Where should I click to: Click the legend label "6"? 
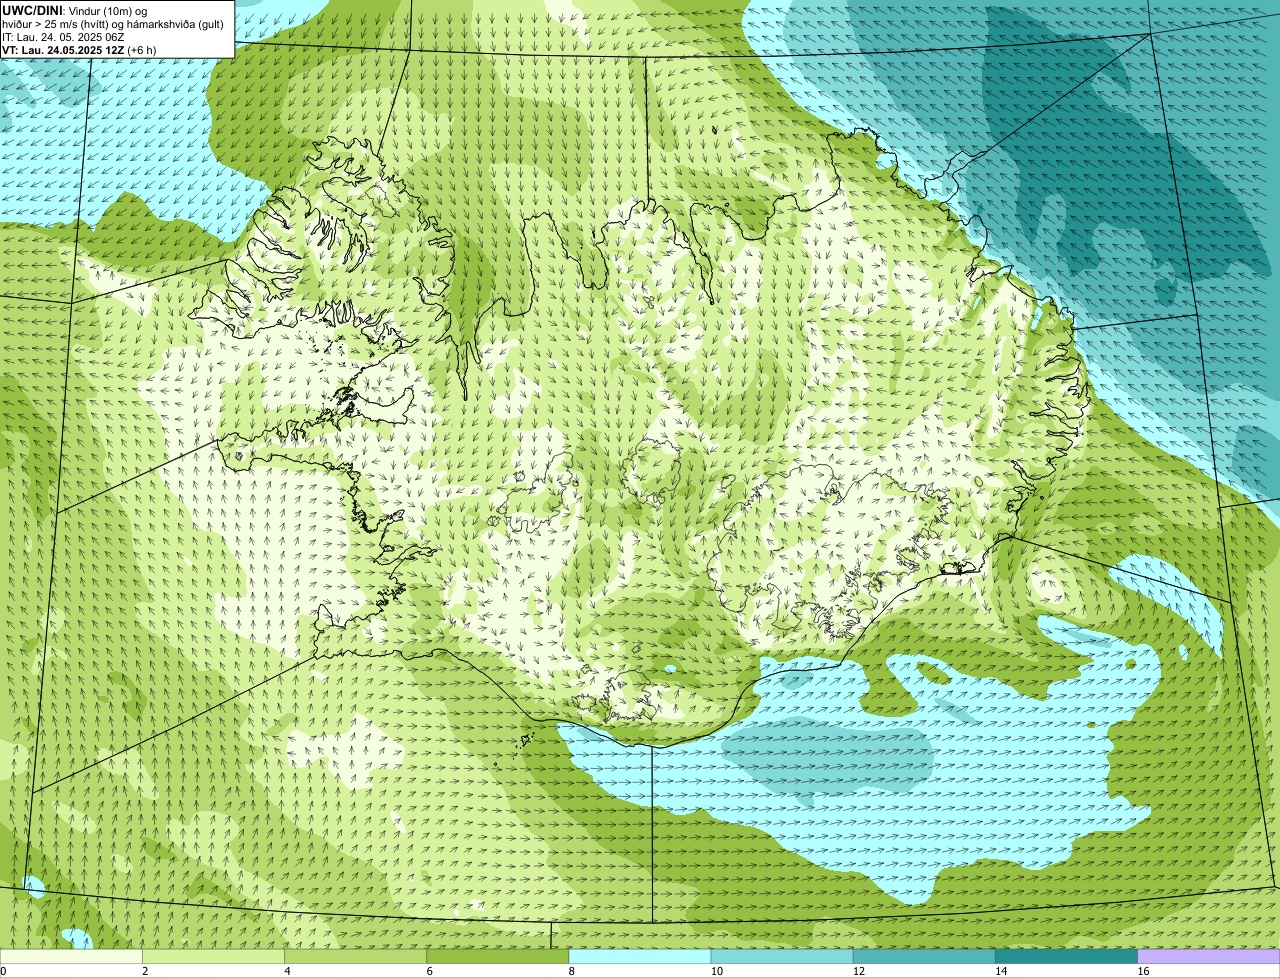[x=429, y=971]
